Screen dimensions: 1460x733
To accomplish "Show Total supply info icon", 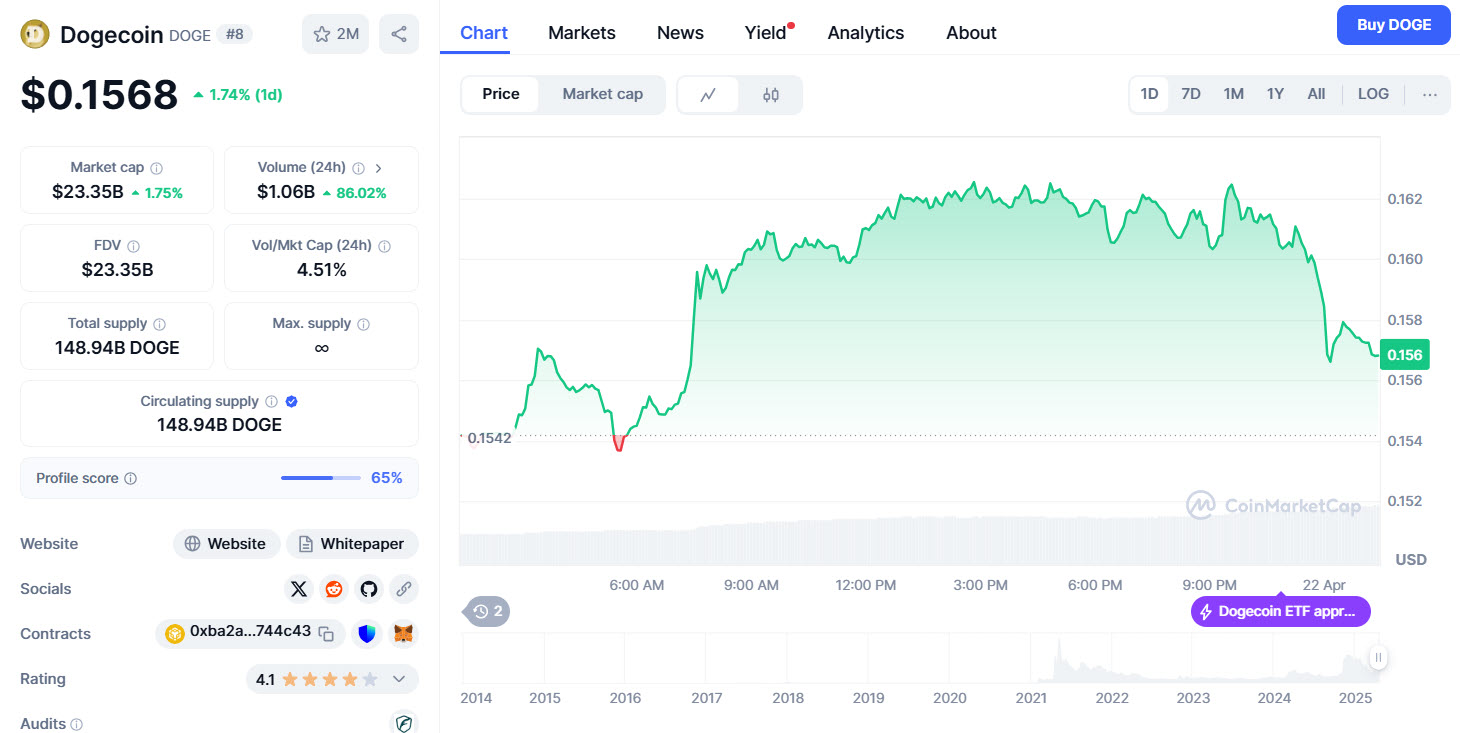I will coord(160,324).
